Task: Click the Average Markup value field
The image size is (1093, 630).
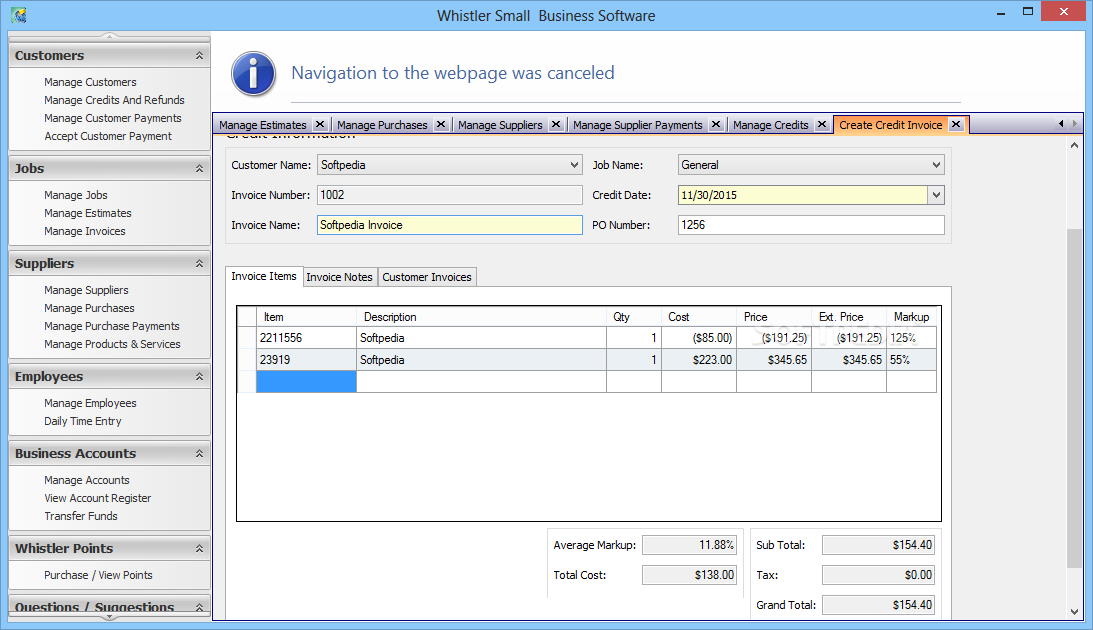Action: tap(689, 545)
